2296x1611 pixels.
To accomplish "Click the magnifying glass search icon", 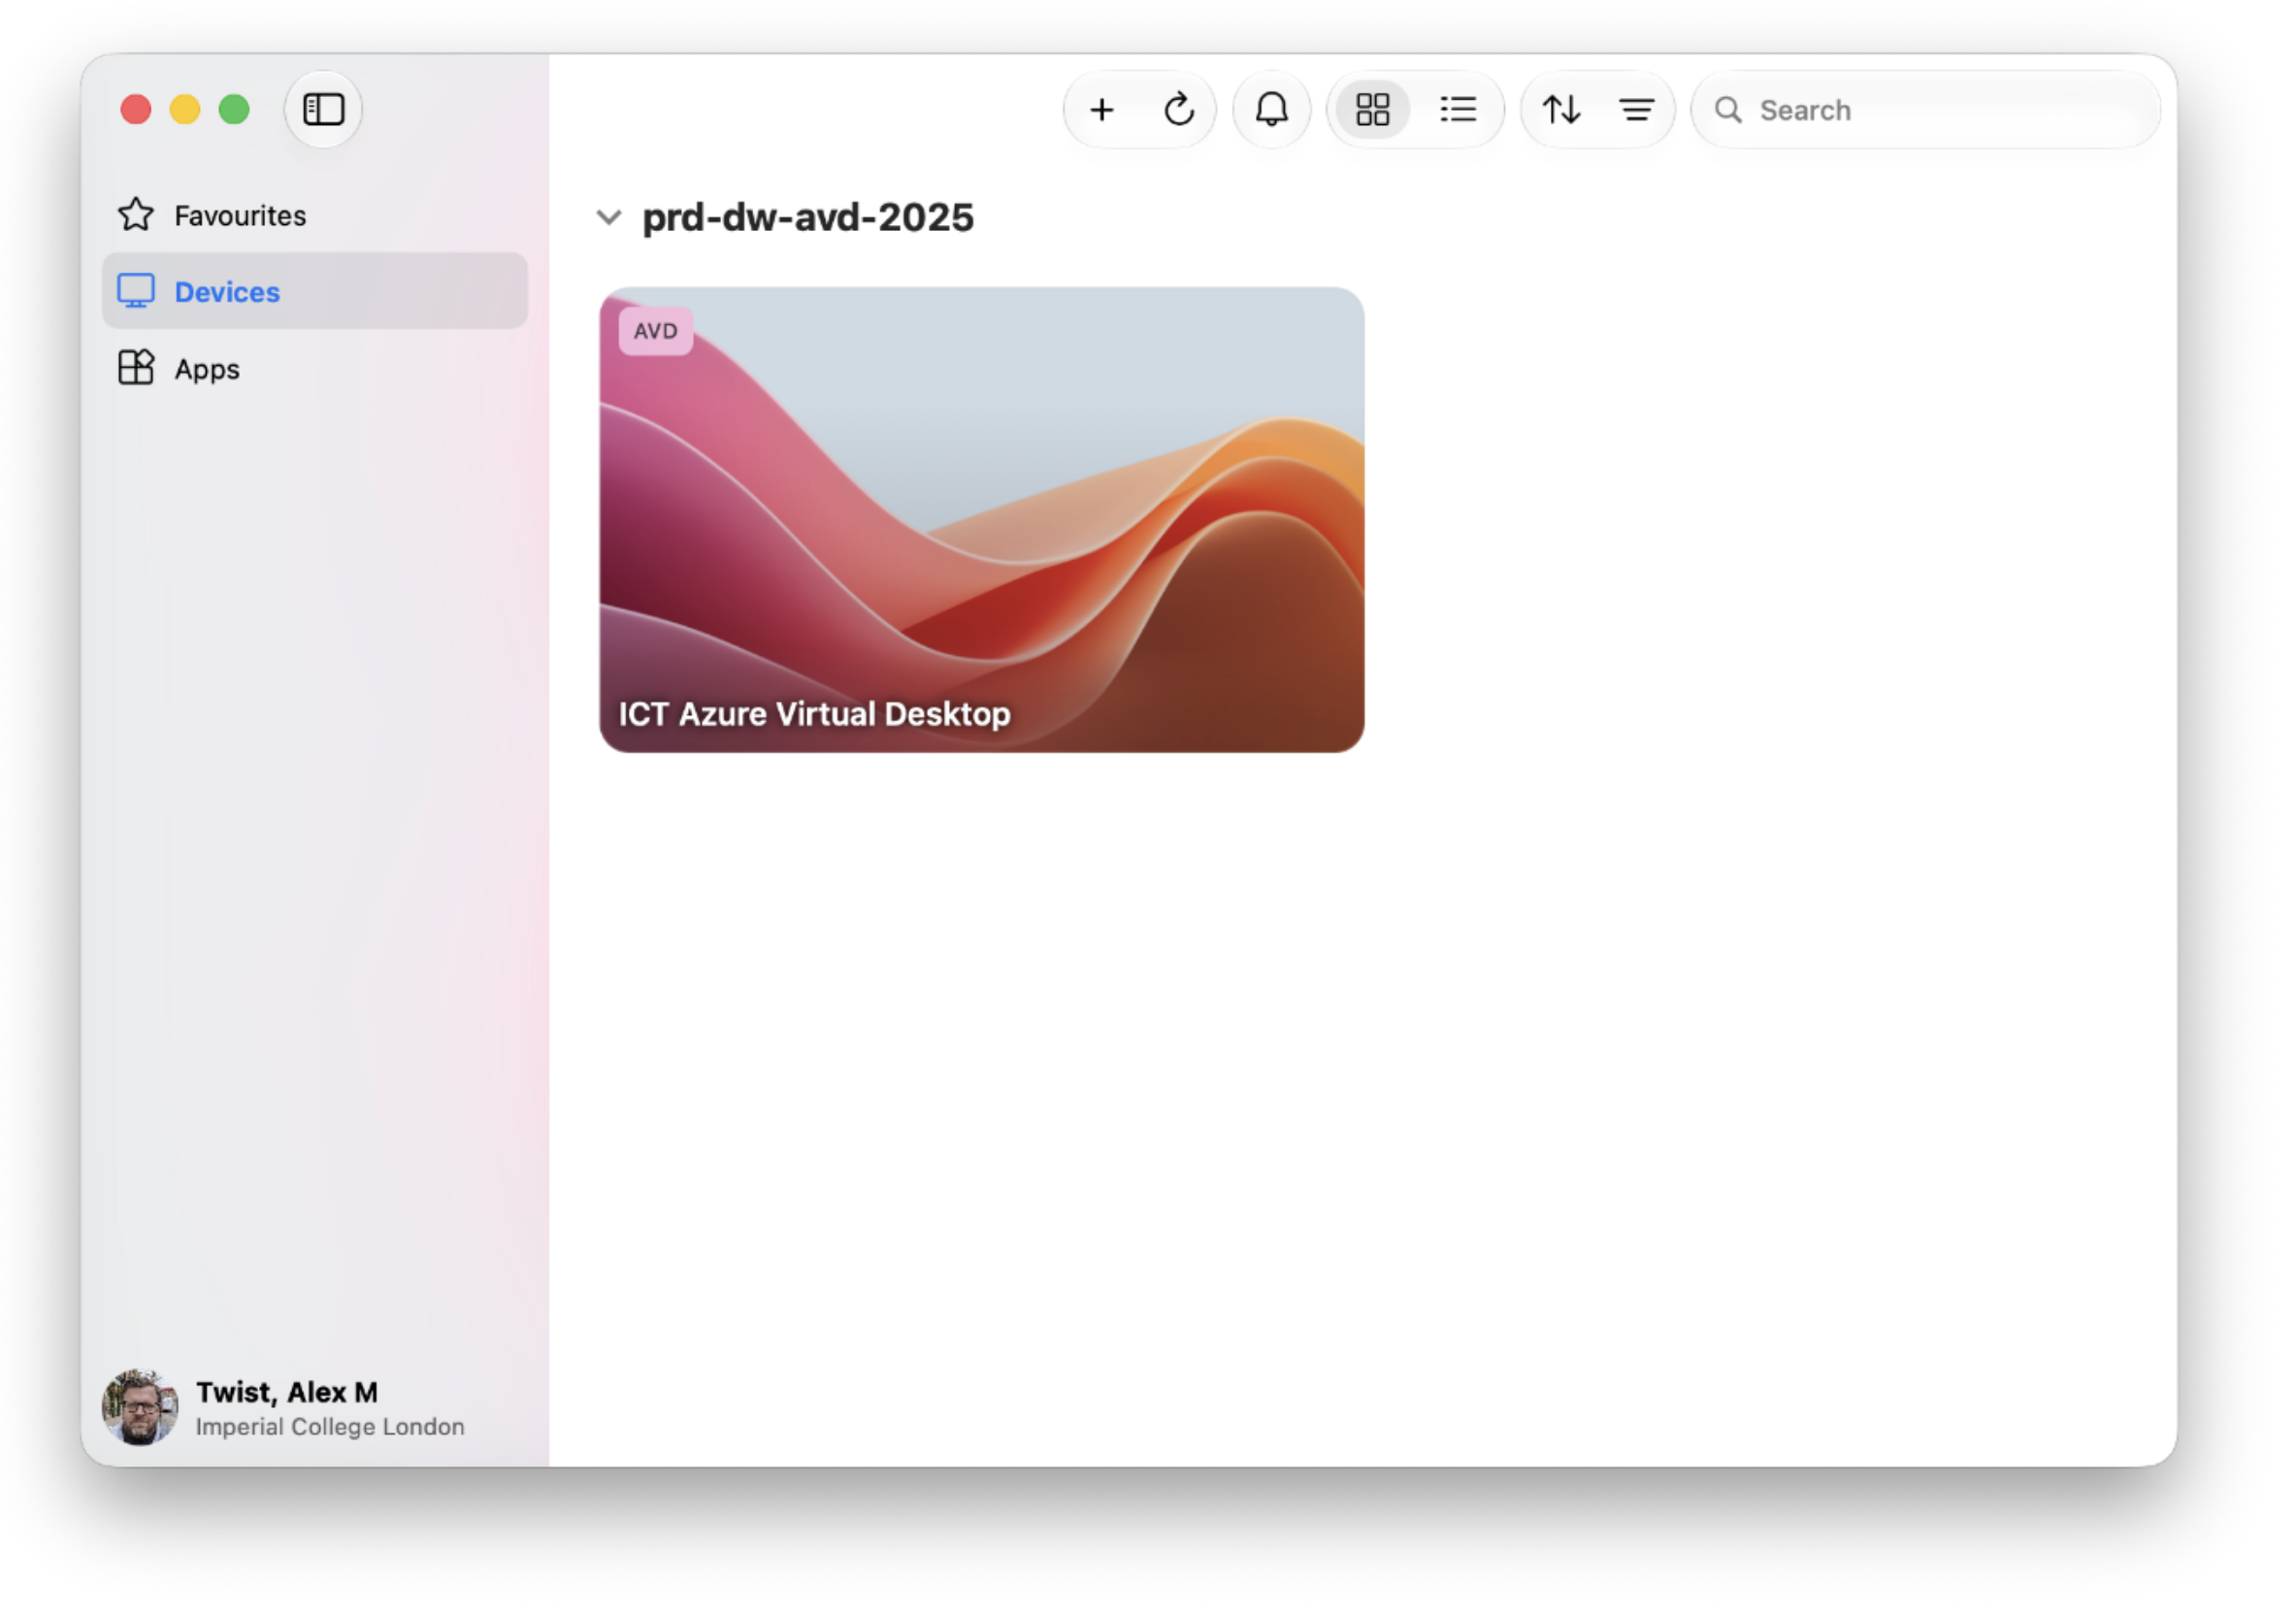I will coord(1728,109).
